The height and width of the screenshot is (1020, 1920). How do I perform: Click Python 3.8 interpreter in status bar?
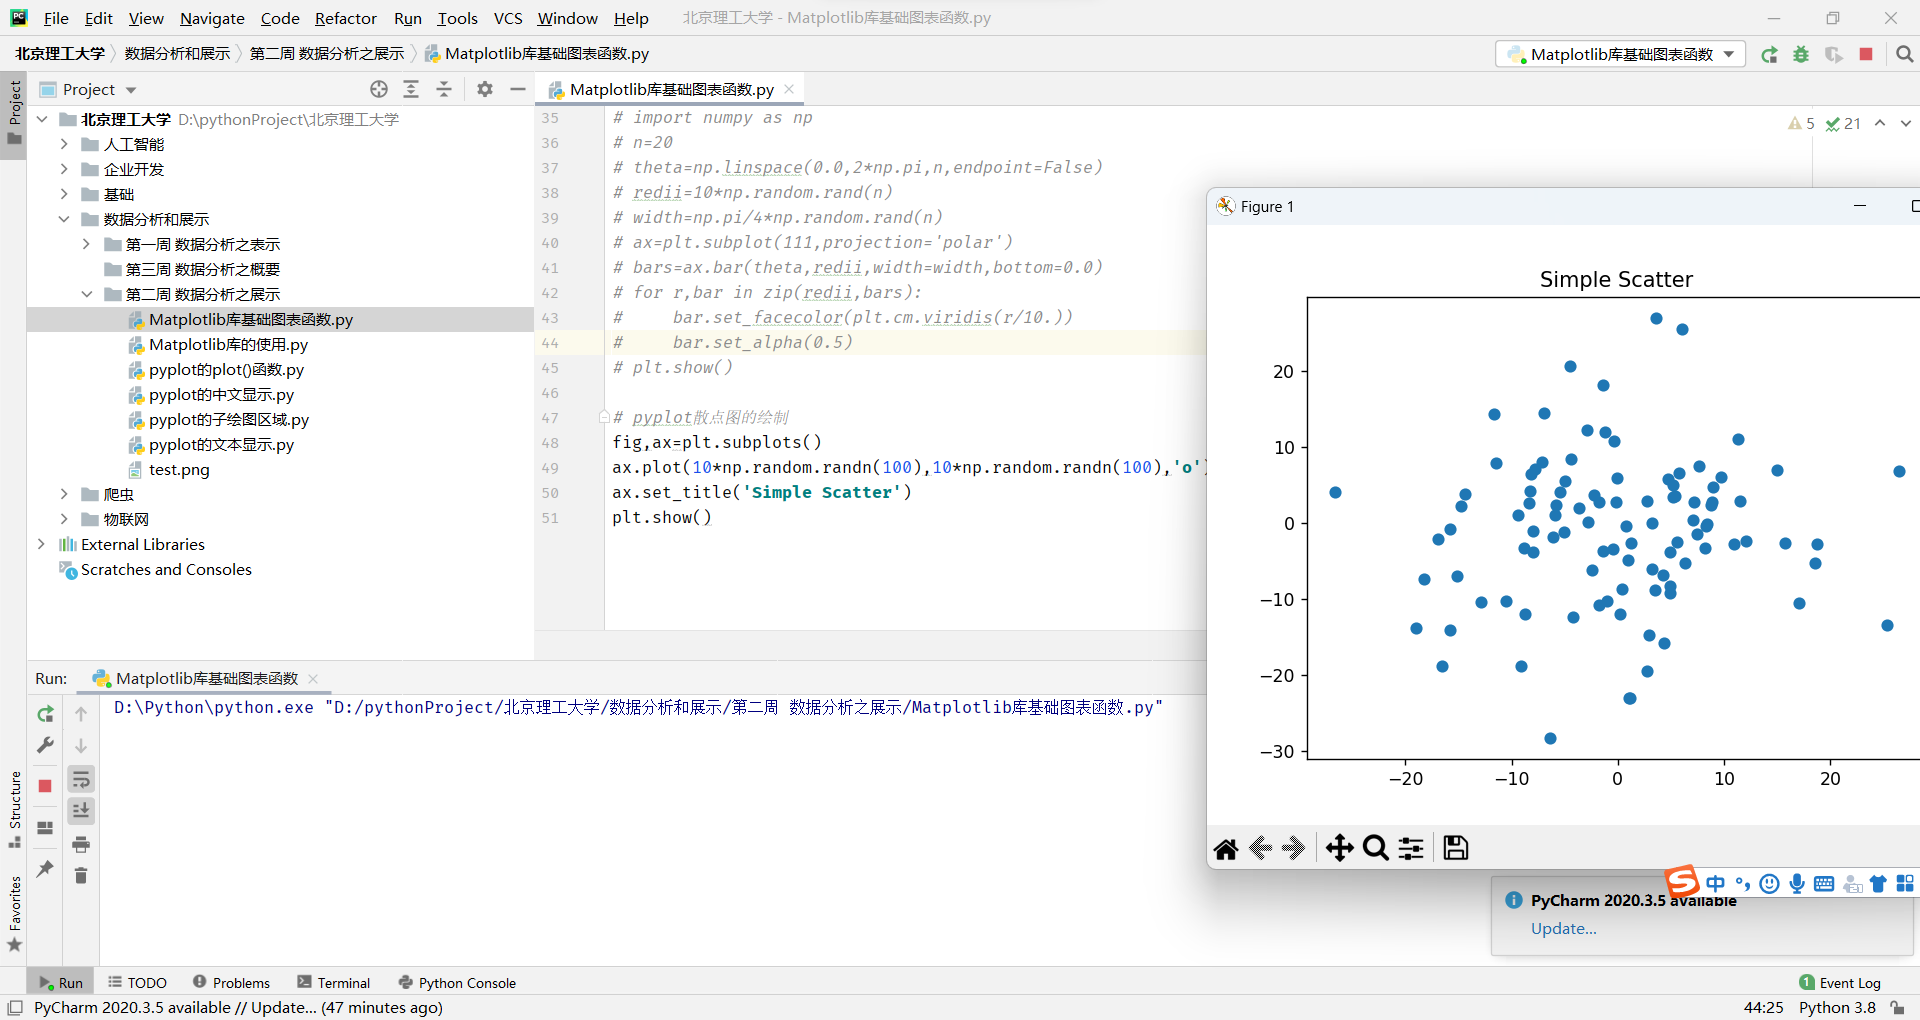tap(1837, 1008)
